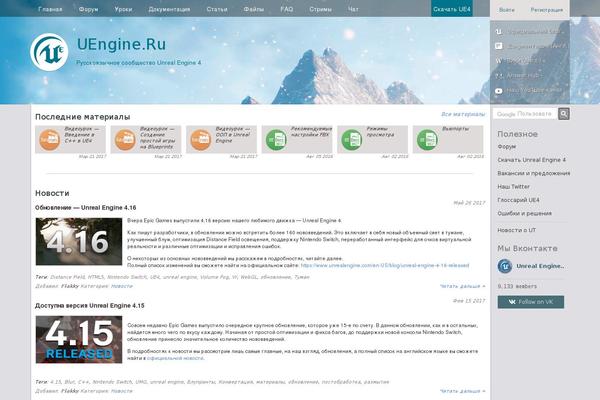Screen dimensions: 600x400
Task: Open the Главная menu item
Action: [50, 9]
